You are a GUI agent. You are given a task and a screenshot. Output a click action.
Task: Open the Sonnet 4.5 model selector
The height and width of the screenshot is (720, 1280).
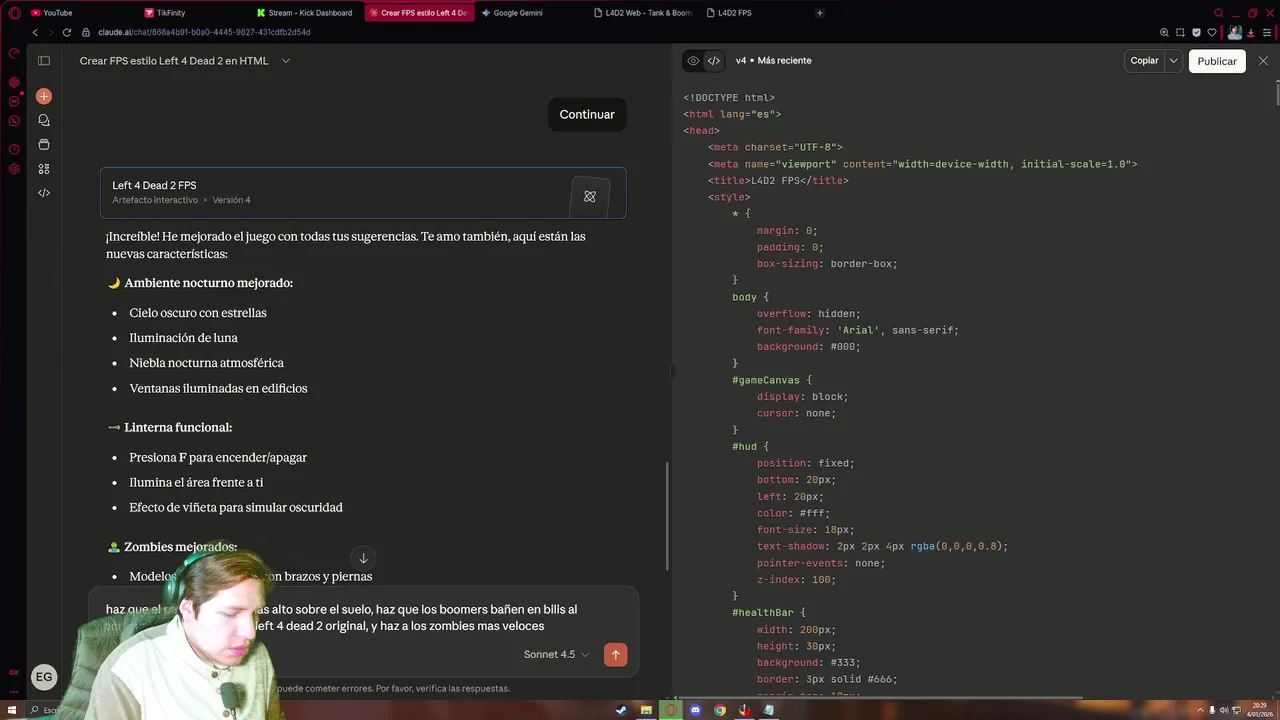[556, 655]
